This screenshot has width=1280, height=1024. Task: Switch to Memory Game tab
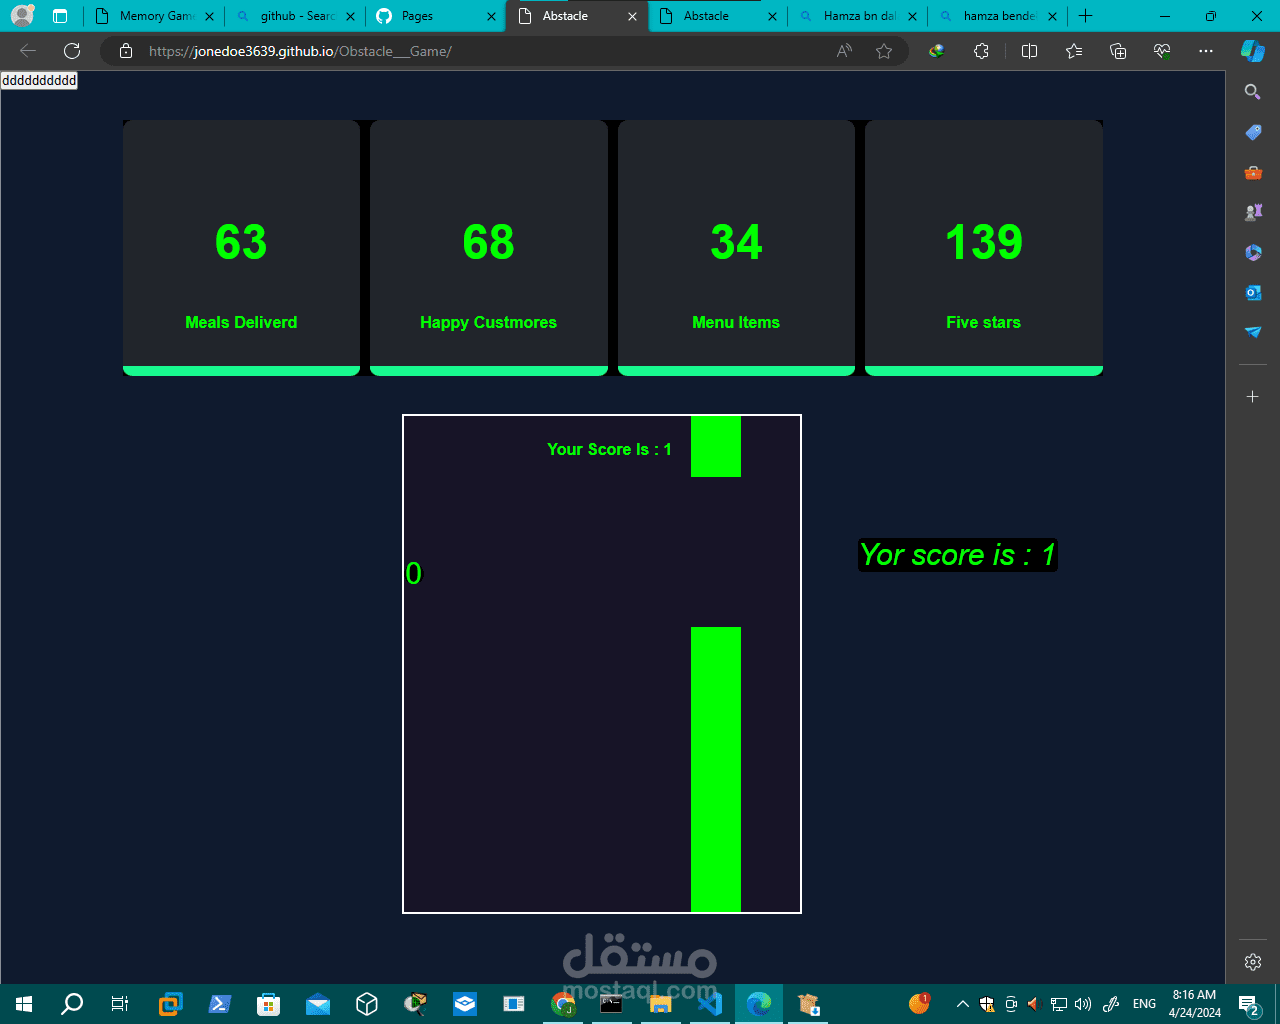tap(153, 16)
